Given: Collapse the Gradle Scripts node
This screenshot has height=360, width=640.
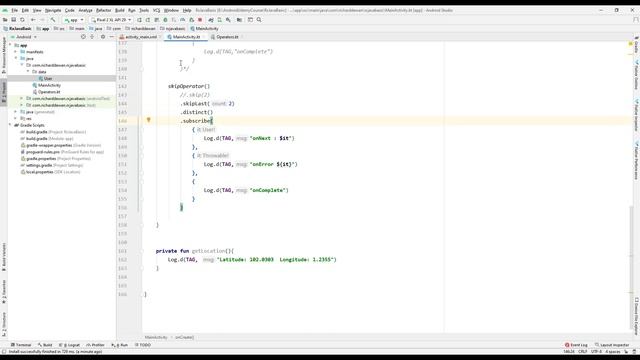Looking at the screenshot, I should tap(11, 125).
